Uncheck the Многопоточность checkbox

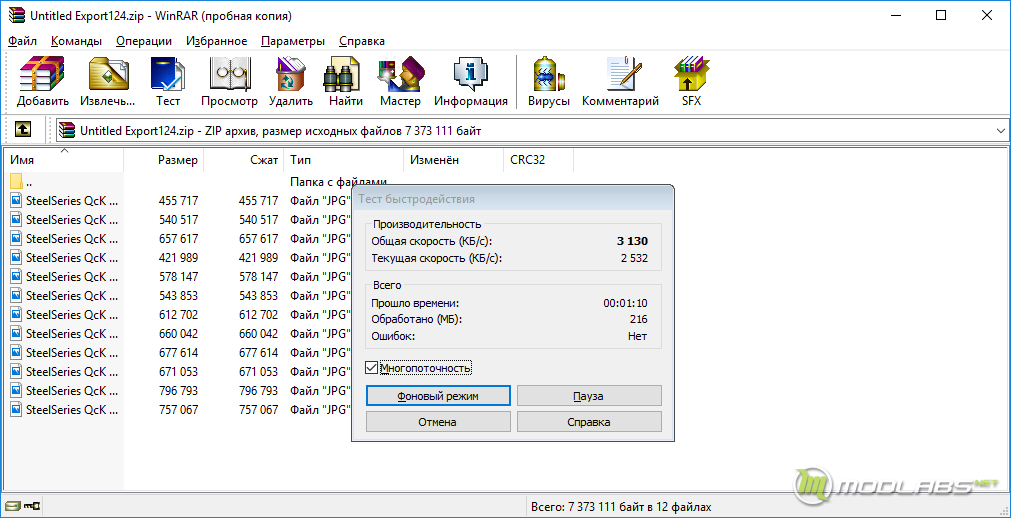click(x=371, y=368)
